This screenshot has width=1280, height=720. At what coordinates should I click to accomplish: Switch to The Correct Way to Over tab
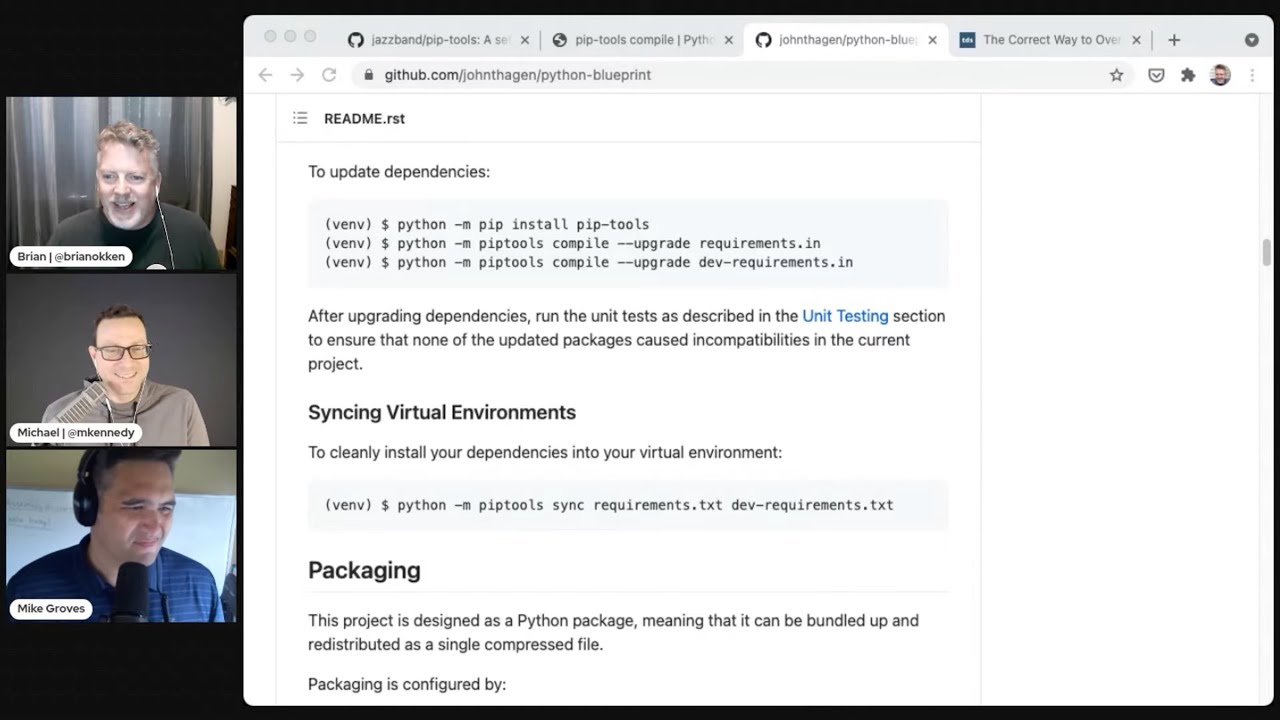click(1040, 40)
